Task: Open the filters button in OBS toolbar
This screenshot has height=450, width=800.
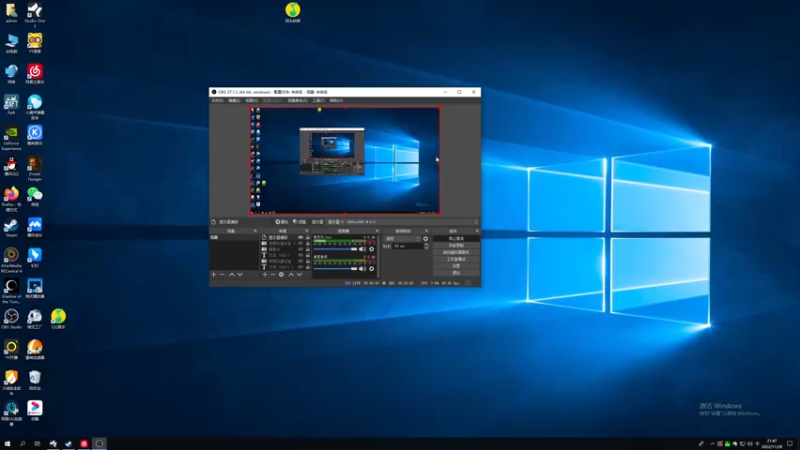Action: tap(299, 222)
